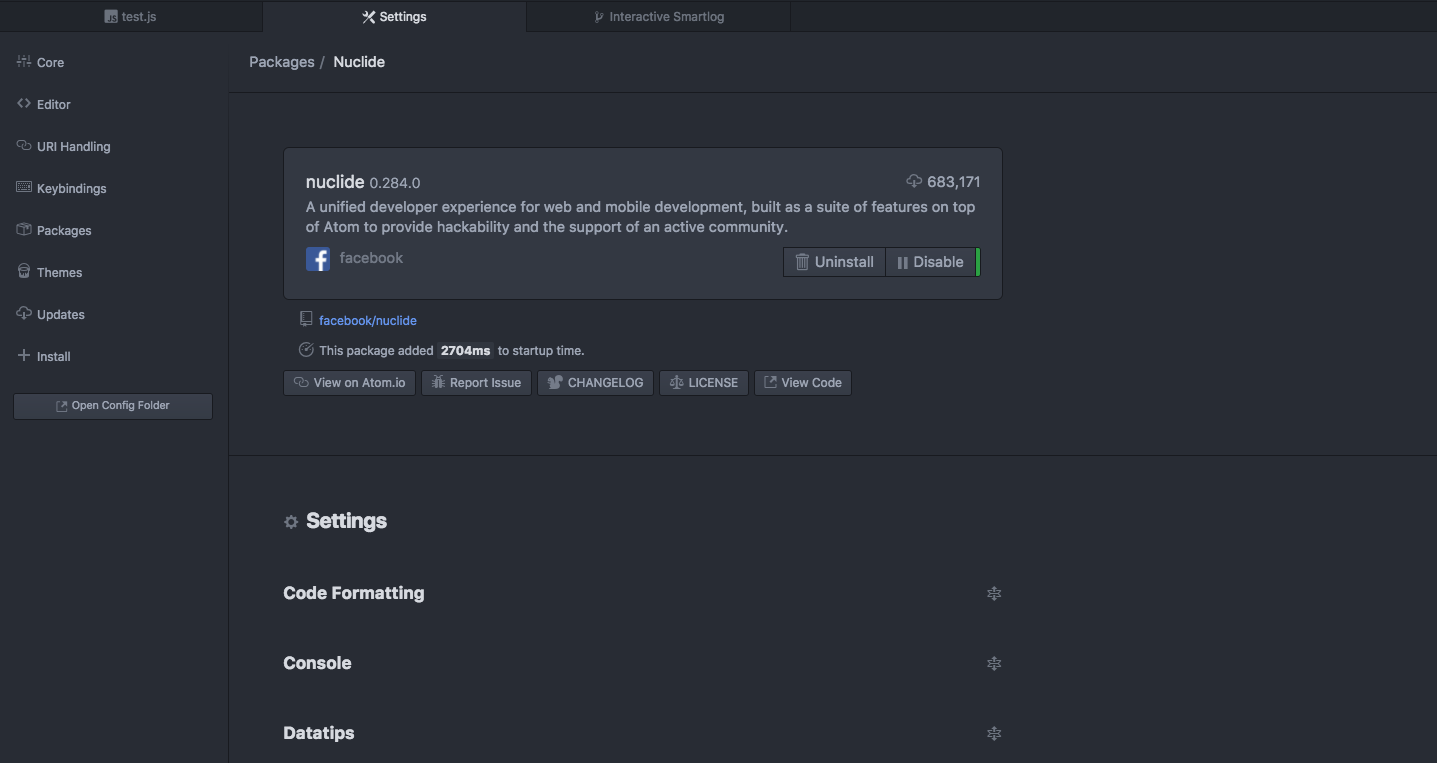Open Code Formatting settings via its gear icon
The width and height of the screenshot is (1437, 763).
(994, 593)
